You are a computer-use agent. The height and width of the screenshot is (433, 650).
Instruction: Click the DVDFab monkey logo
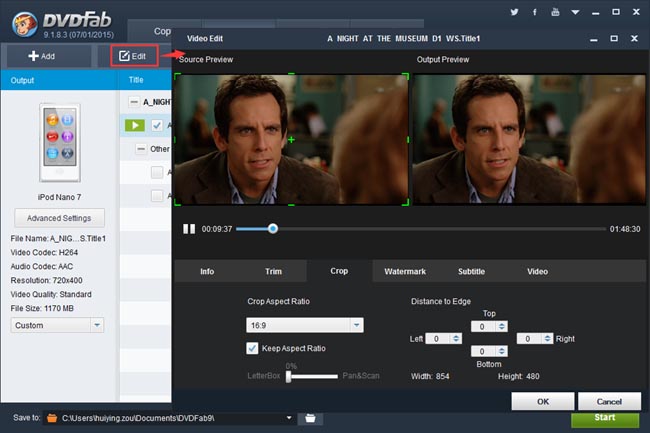click(x=24, y=24)
